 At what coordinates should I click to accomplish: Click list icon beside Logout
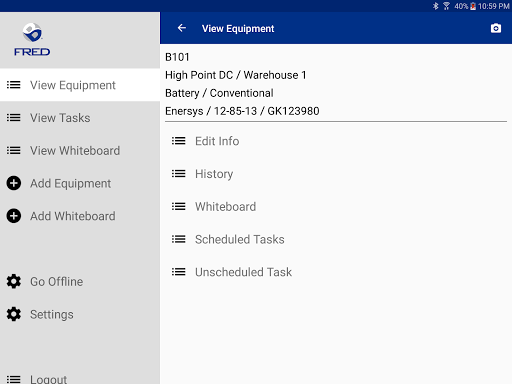(x=14, y=379)
